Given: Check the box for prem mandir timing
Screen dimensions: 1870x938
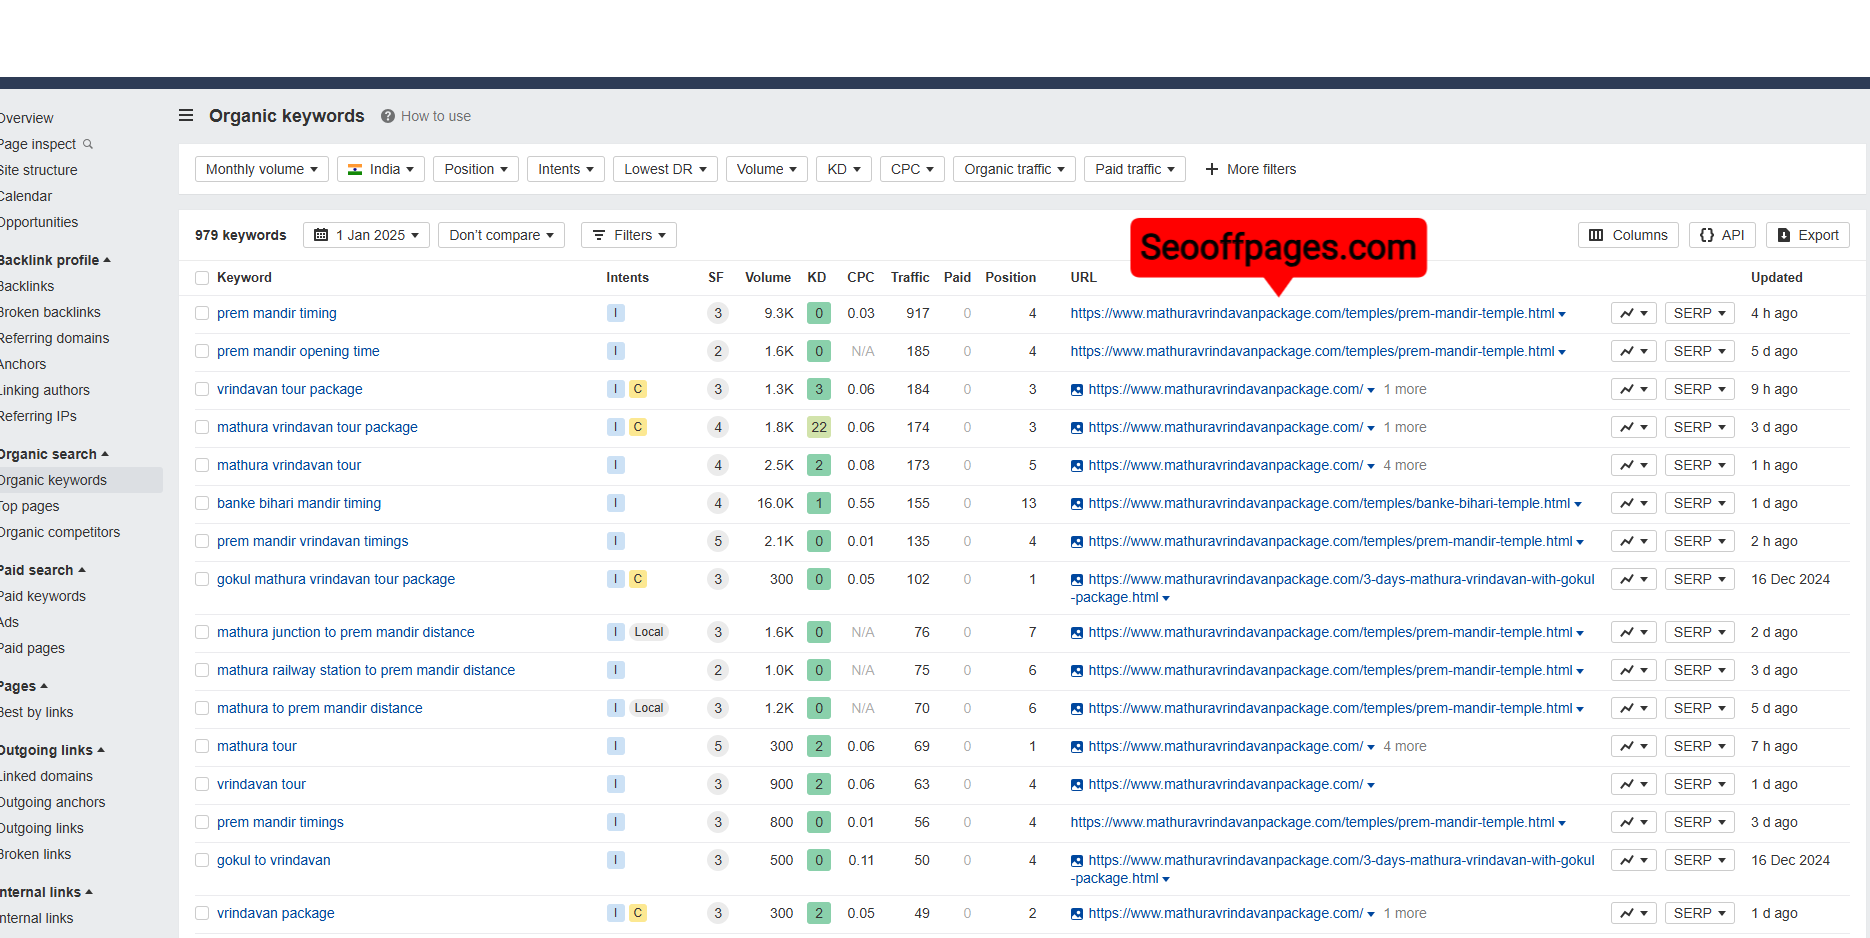Looking at the screenshot, I should [202, 313].
